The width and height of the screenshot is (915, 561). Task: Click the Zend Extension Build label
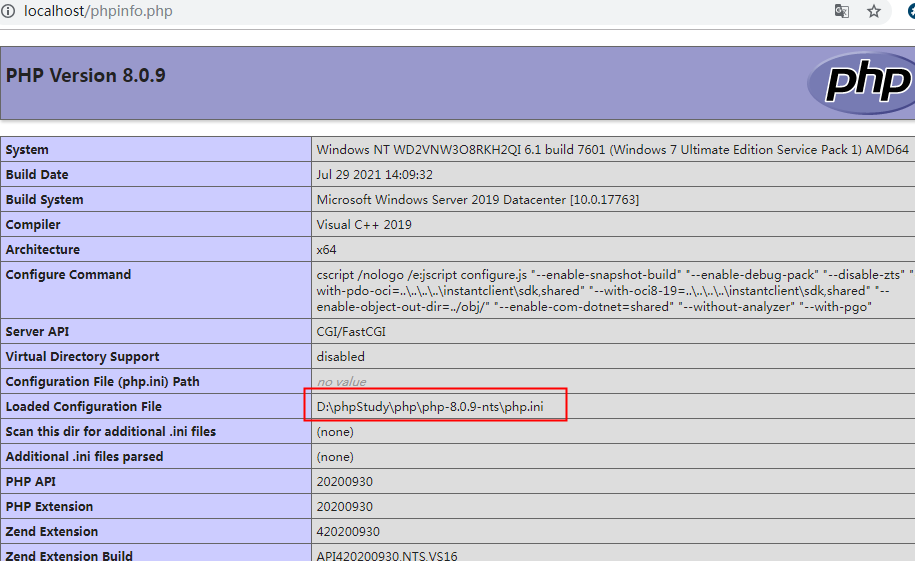[69, 555]
